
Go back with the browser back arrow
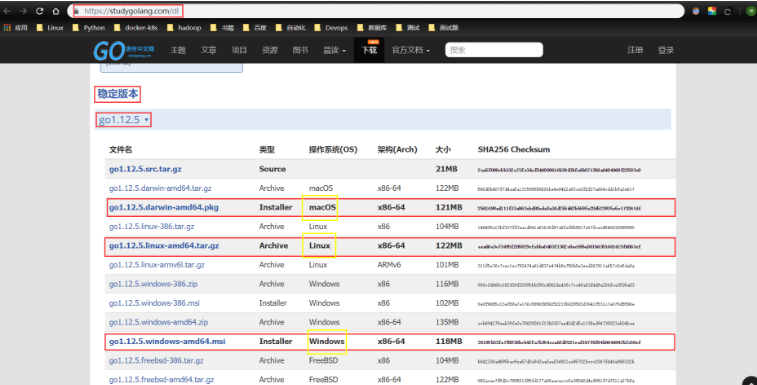pos(7,11)
